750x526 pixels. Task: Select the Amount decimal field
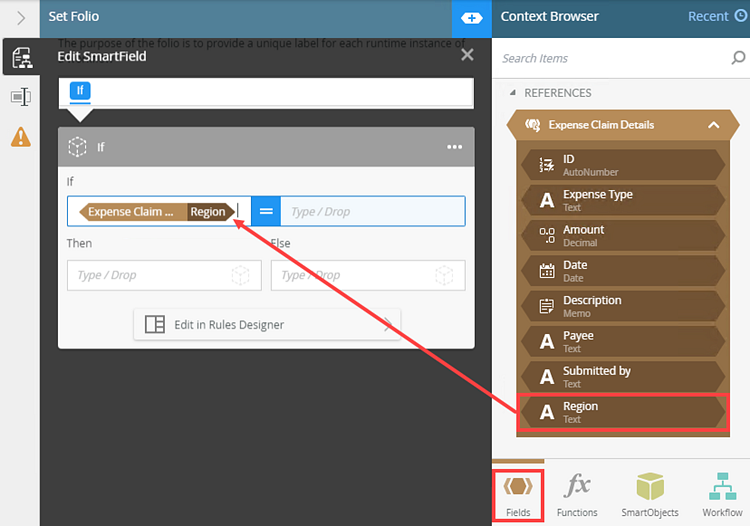click(623, 236)
